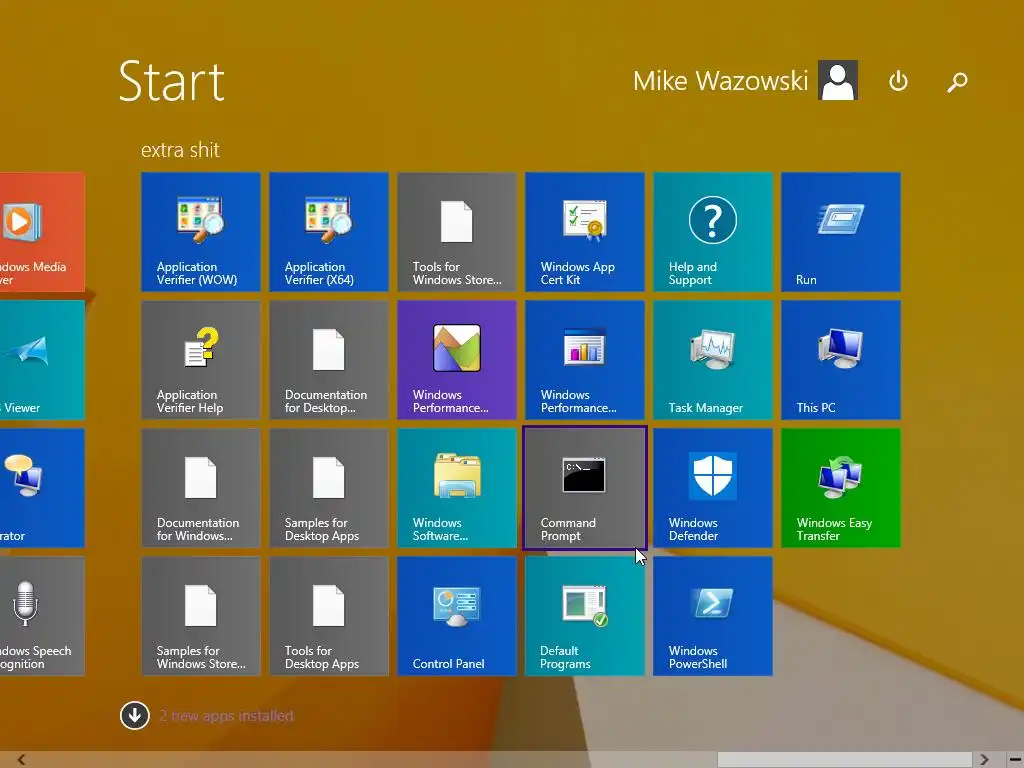Click scrollbar right arrow
The width and height of the screenshot is (1024, 768).
point(984,760)
